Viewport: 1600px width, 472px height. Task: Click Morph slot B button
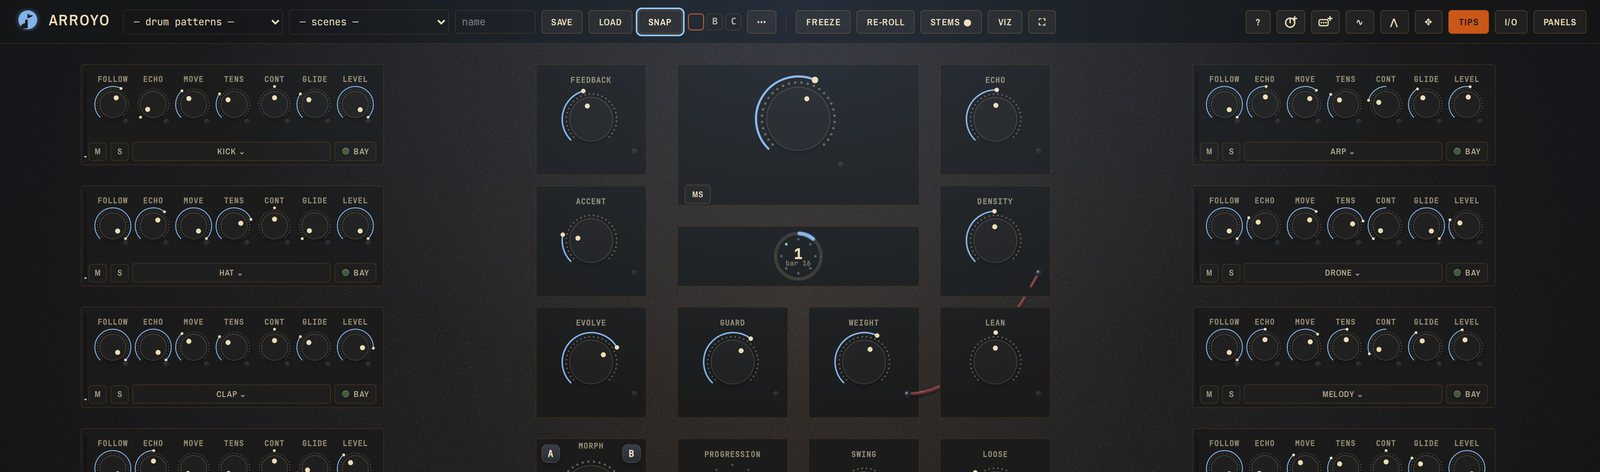(631, 454)
